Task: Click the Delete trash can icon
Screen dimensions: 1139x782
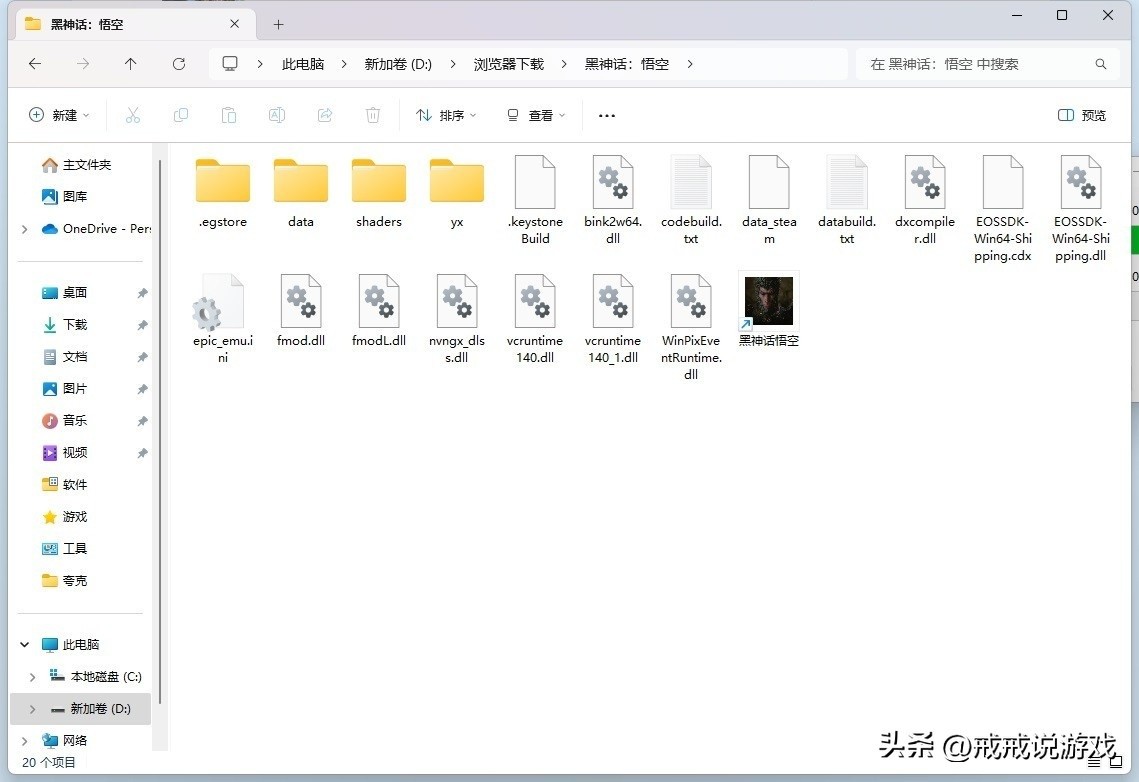Action: (x=373, y=115)
